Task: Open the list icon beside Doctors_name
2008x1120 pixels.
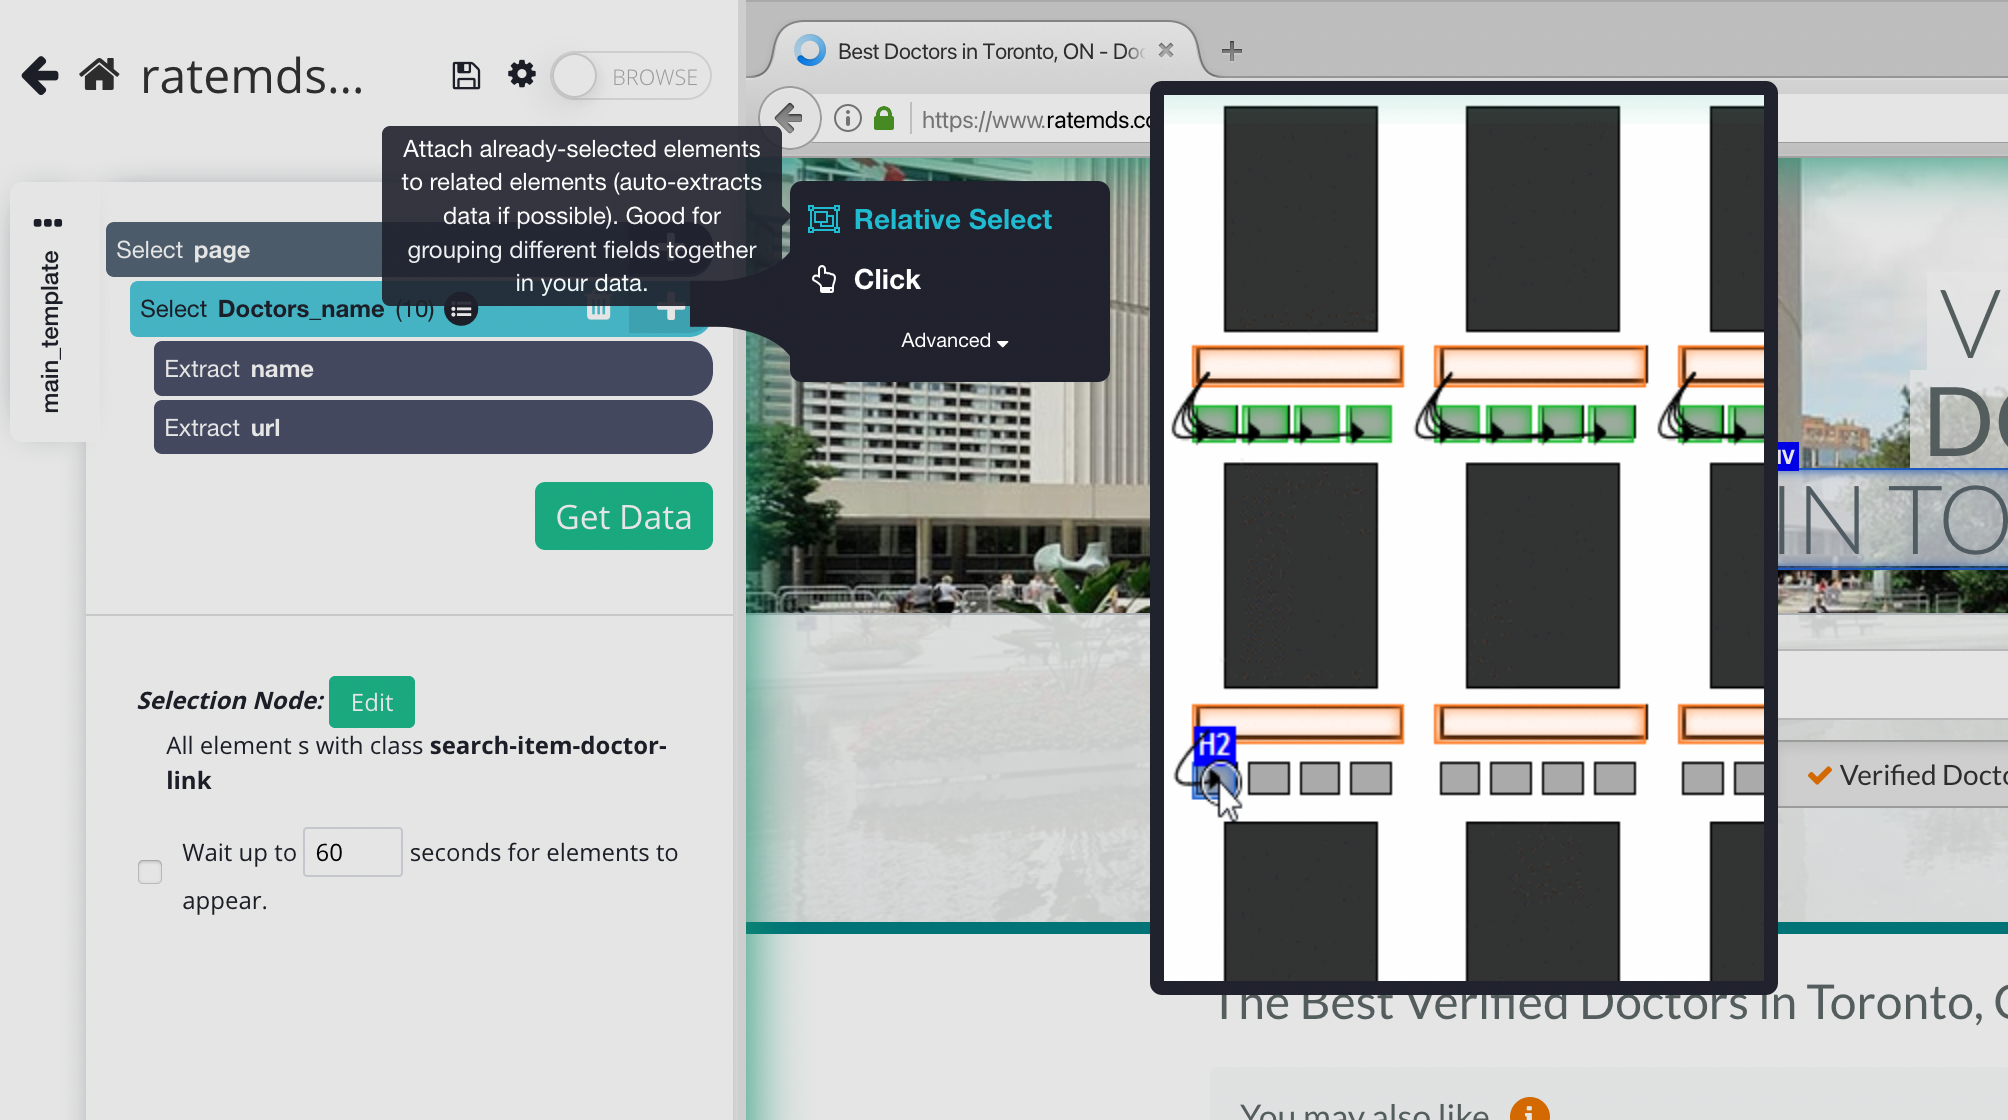Action: point(461,311)
